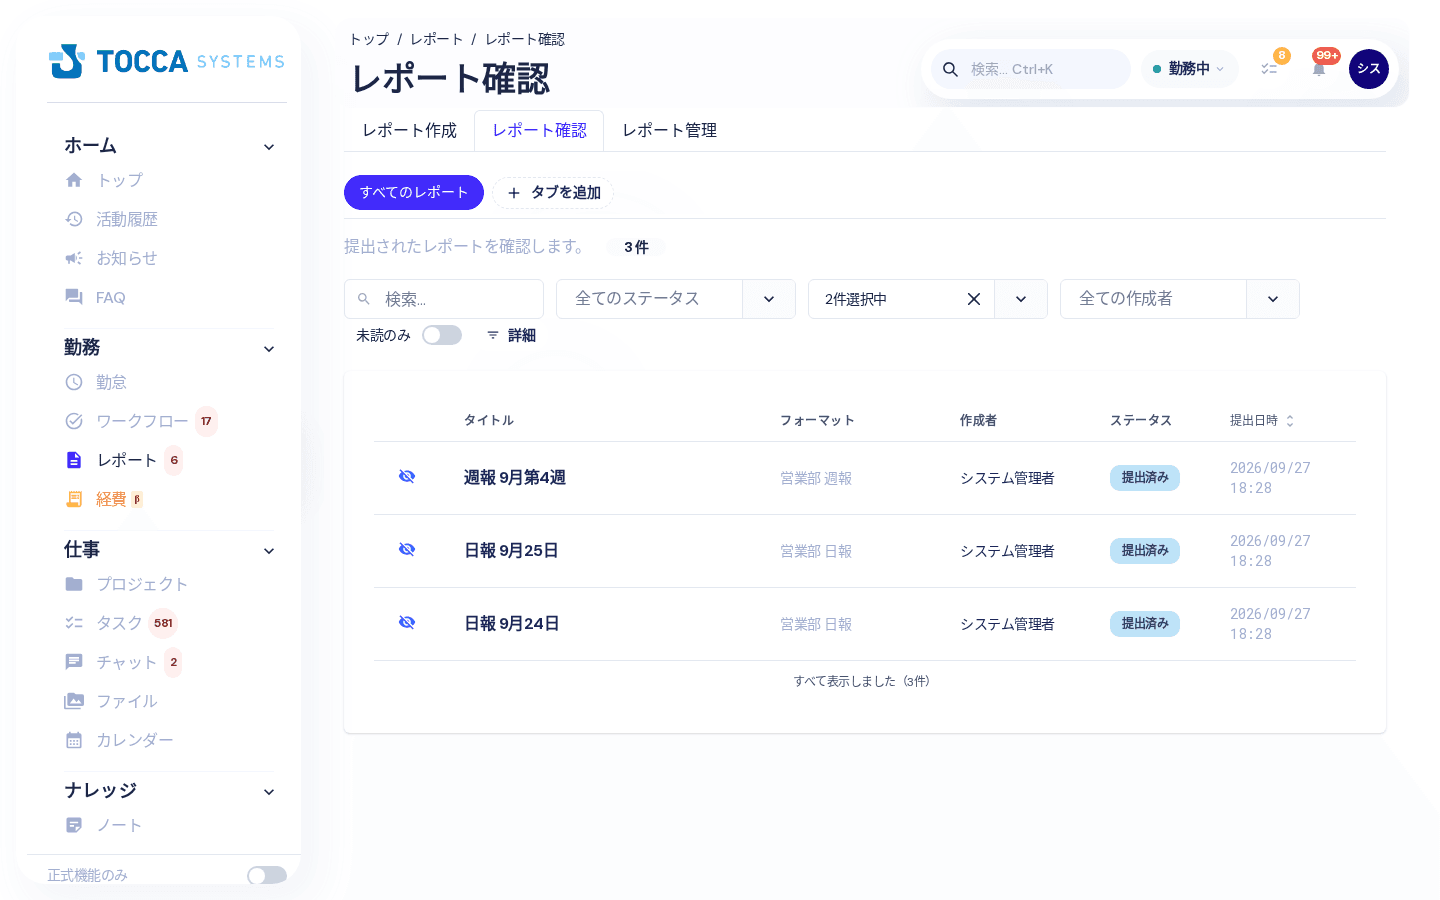Toggle unread eye icon for 日報 9月25日

click(x=407, y=550)
